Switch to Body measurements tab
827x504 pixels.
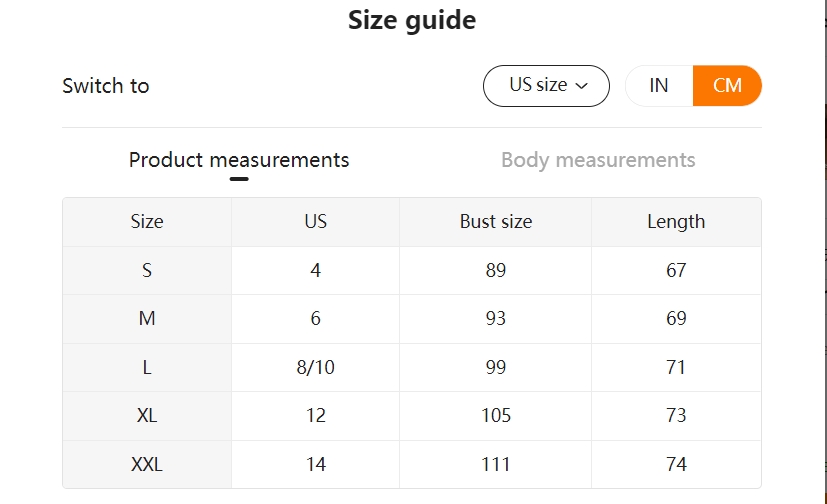point(598,160)
